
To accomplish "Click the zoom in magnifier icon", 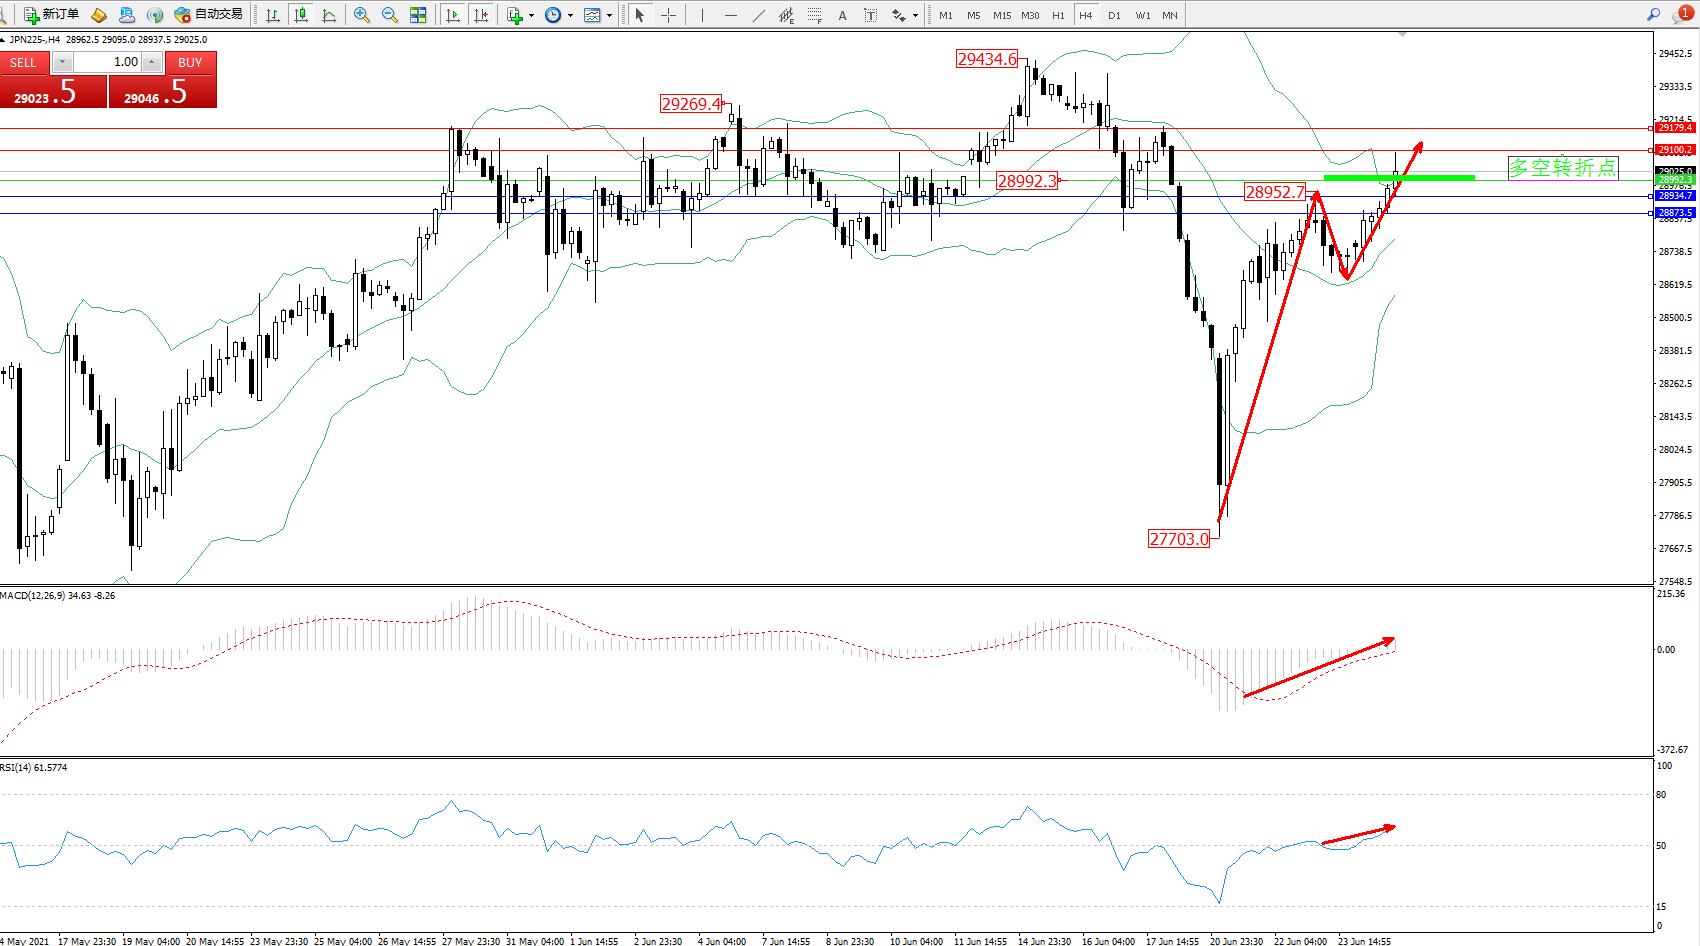I will pos(362,15).
